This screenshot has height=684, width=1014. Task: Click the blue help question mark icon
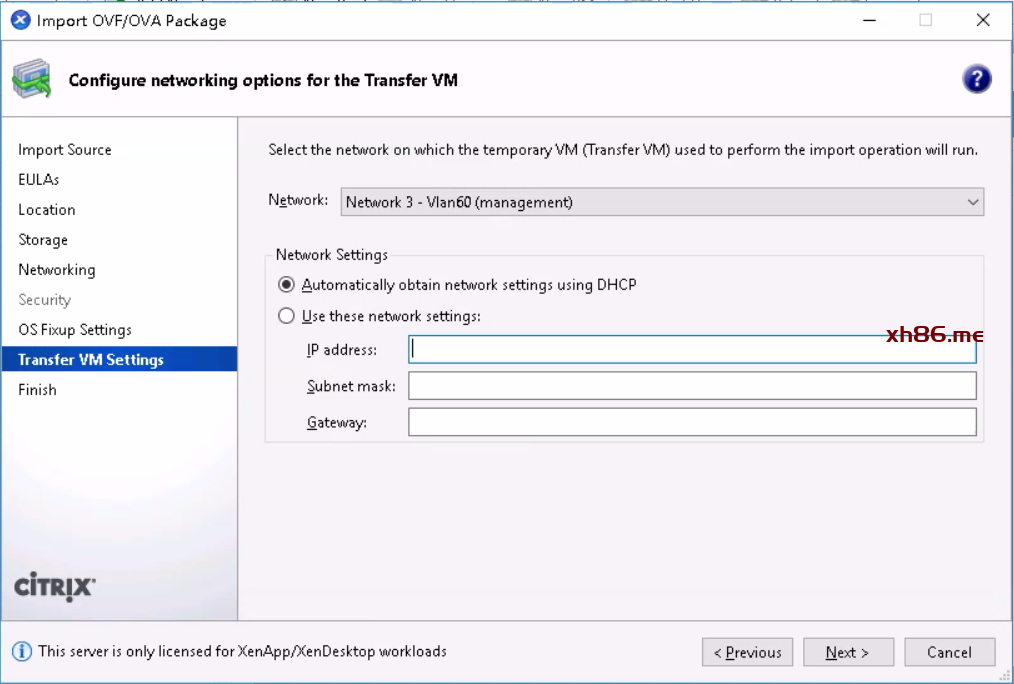pos(976,80)
